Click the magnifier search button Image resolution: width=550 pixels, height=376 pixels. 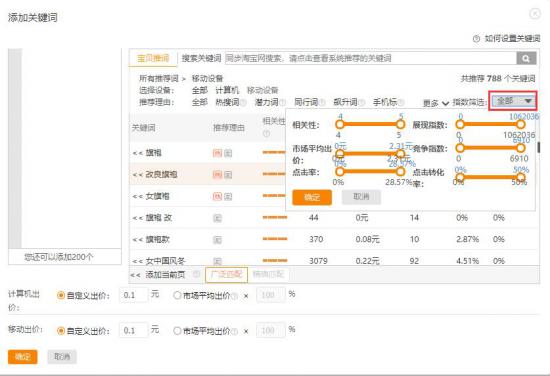pos(526,58)
